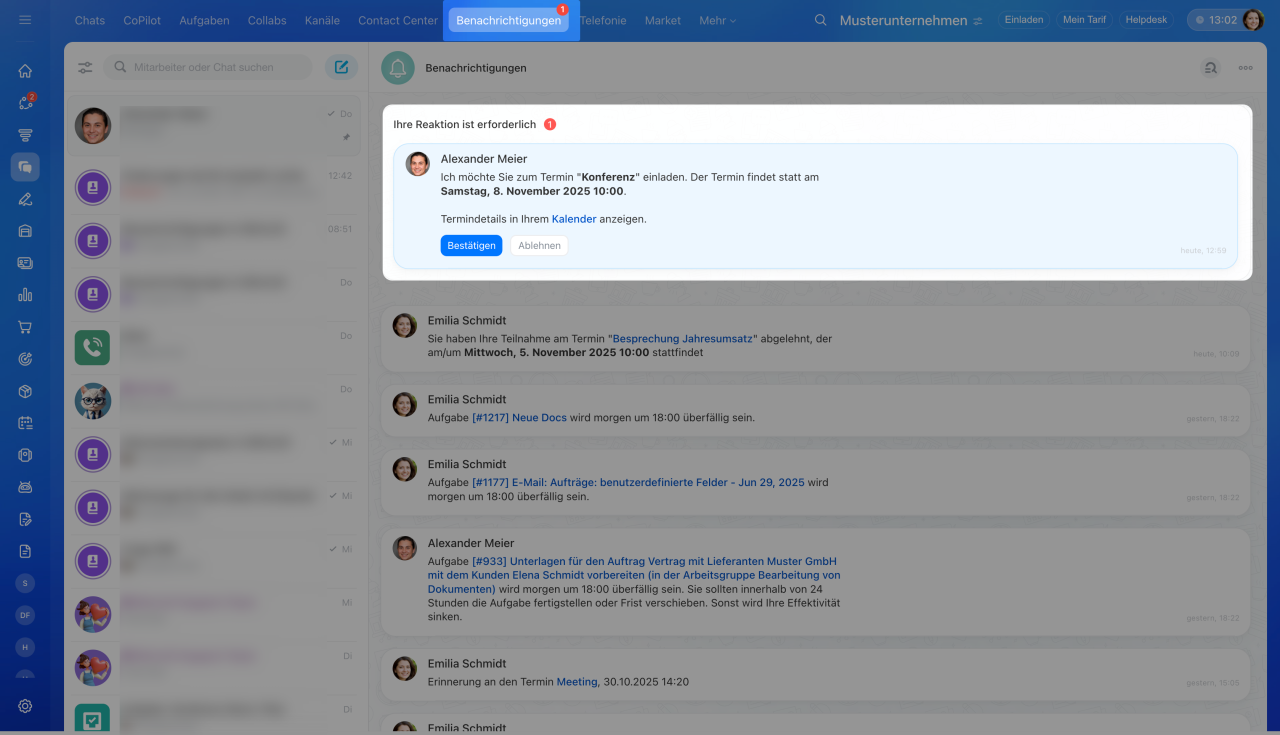Expand the Mehr dropdown menu
This screenshot has height=735, width=1280.
pyautogui.click(x=718, y=20)
